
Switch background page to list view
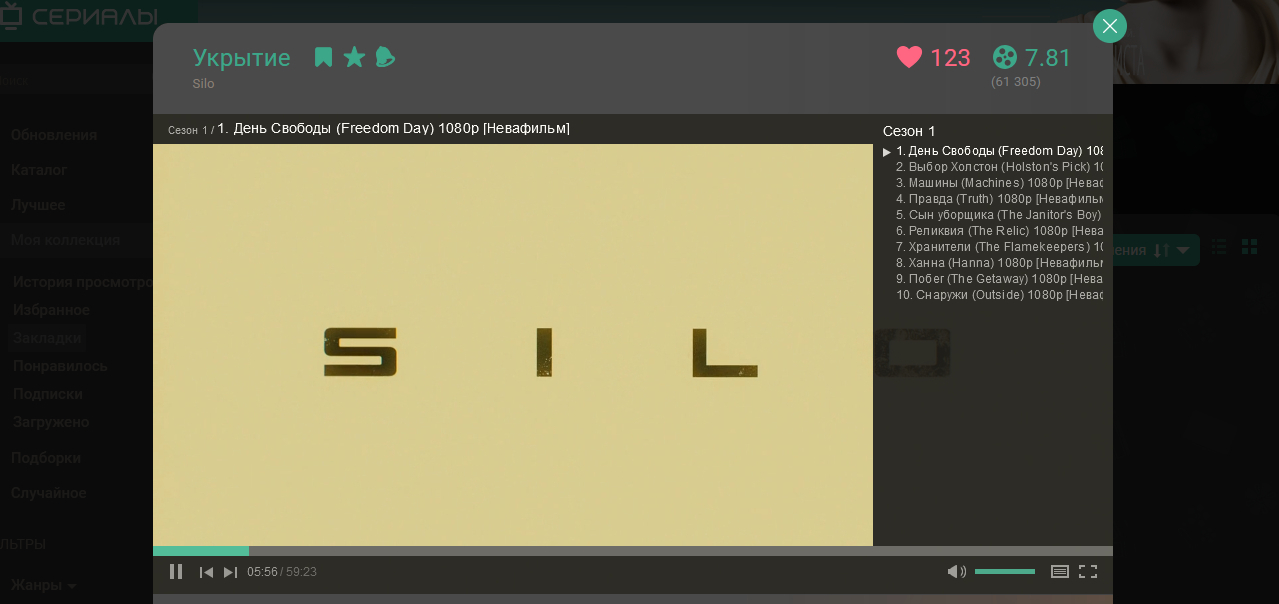(1219, 246)
